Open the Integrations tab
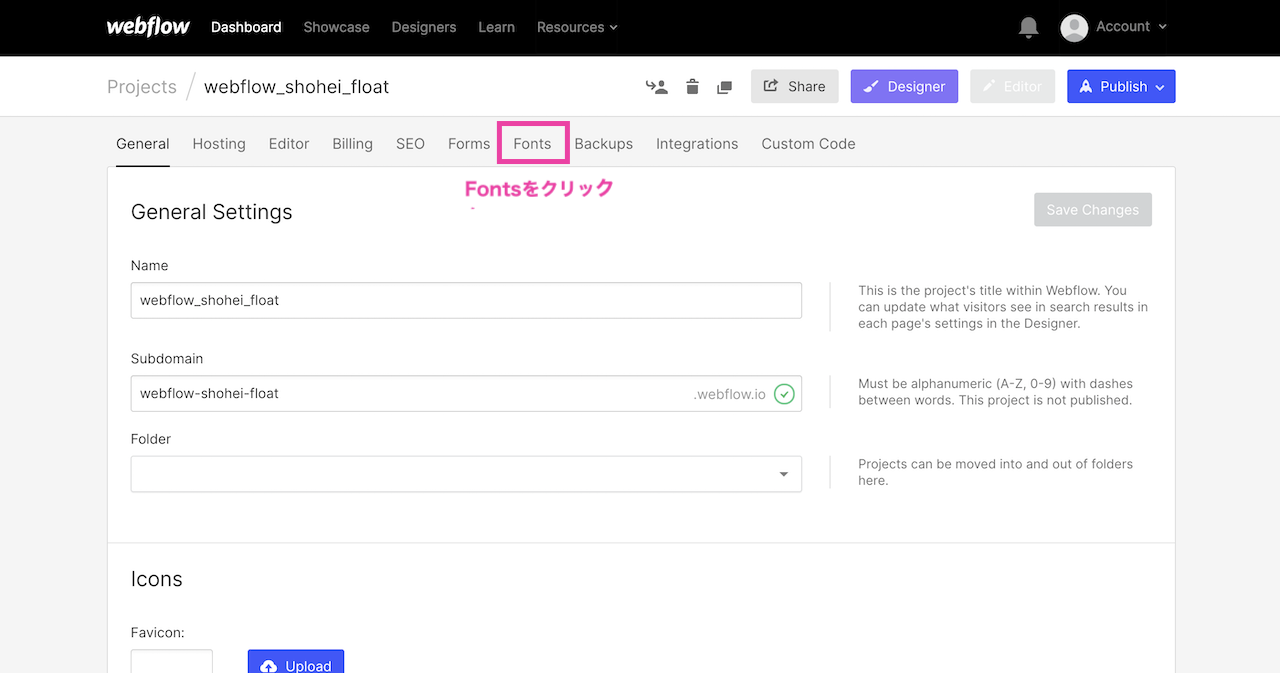The width and height of the screenshot is (1280, 673). (x=697, y=144)
